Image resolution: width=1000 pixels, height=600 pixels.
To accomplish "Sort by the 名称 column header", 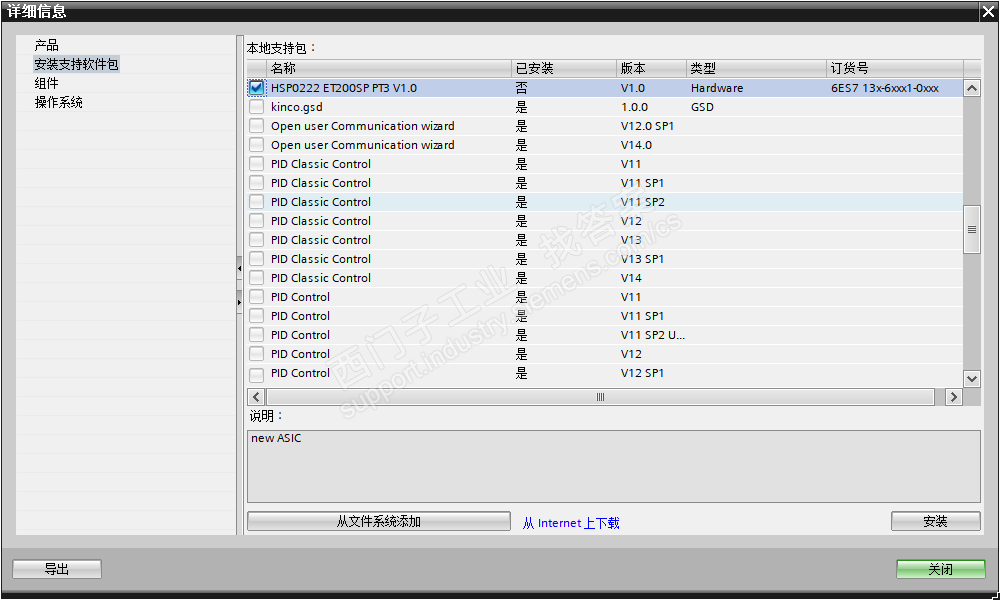I will pos(388,68).
